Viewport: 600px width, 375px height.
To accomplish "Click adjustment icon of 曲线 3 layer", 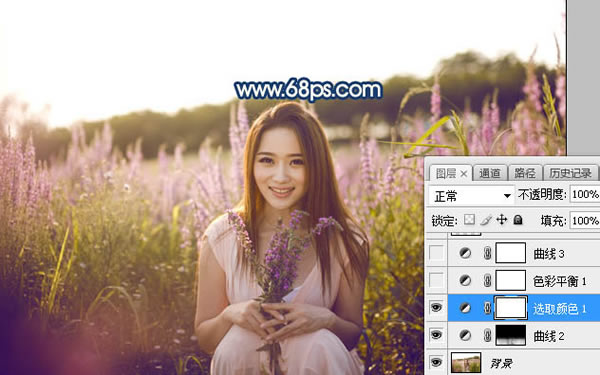I will (x=465, y=253).
